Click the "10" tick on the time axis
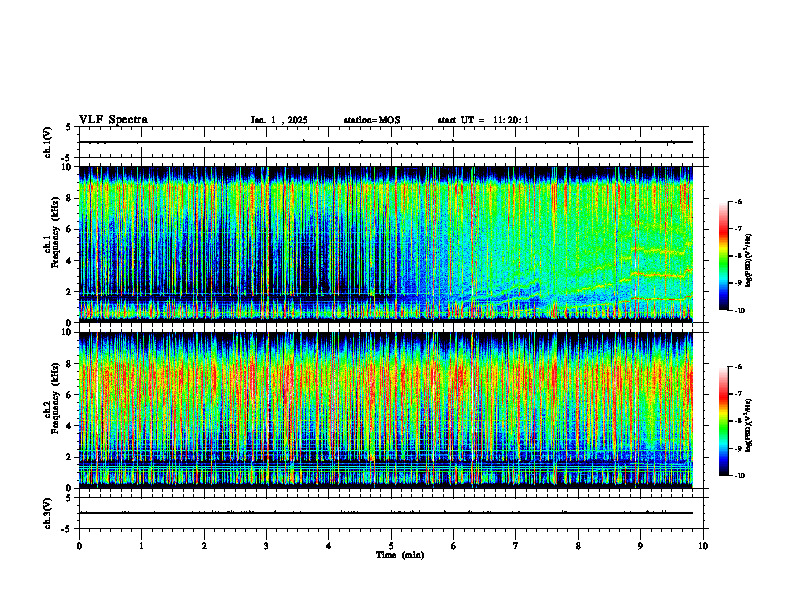 703,546
